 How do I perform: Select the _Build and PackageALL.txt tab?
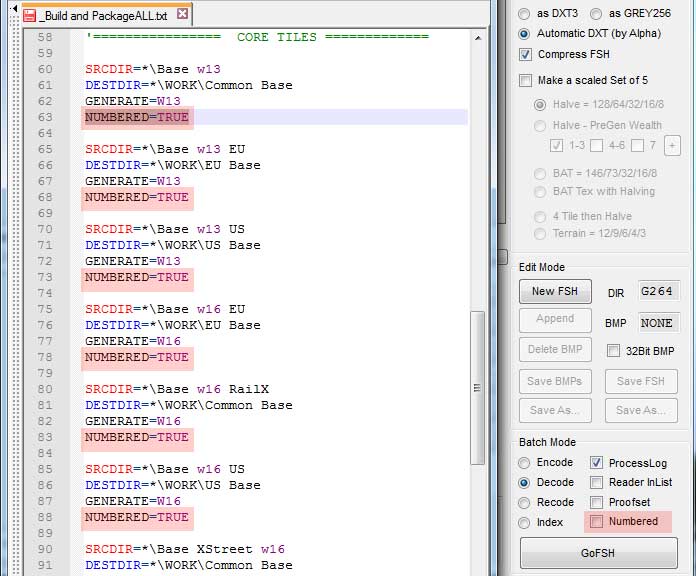pos(106,16)
